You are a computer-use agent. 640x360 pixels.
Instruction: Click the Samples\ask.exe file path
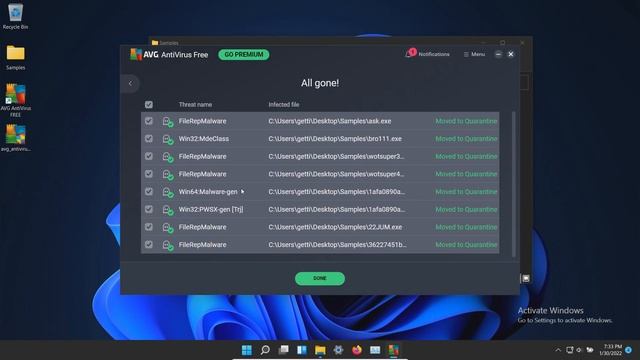(330, 121)
